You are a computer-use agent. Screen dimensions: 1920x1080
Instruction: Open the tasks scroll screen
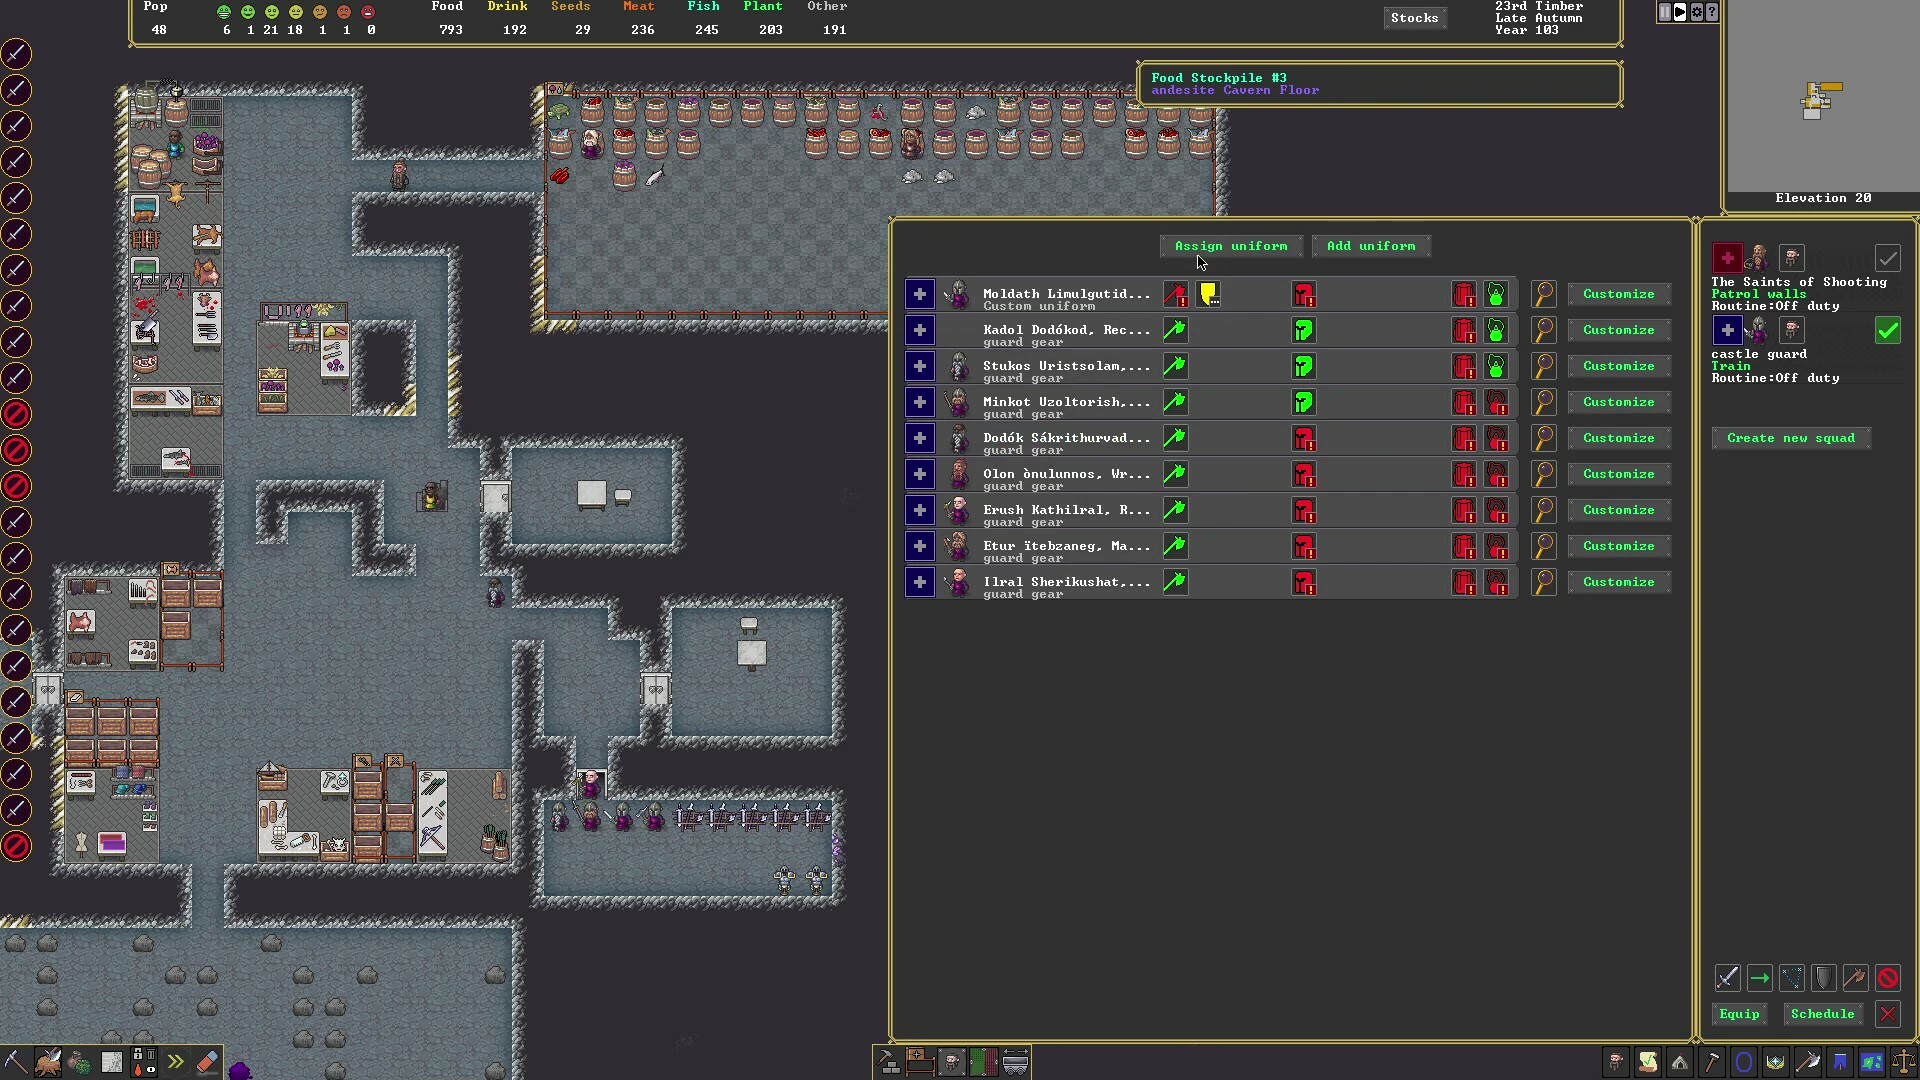(1647, 1062)
